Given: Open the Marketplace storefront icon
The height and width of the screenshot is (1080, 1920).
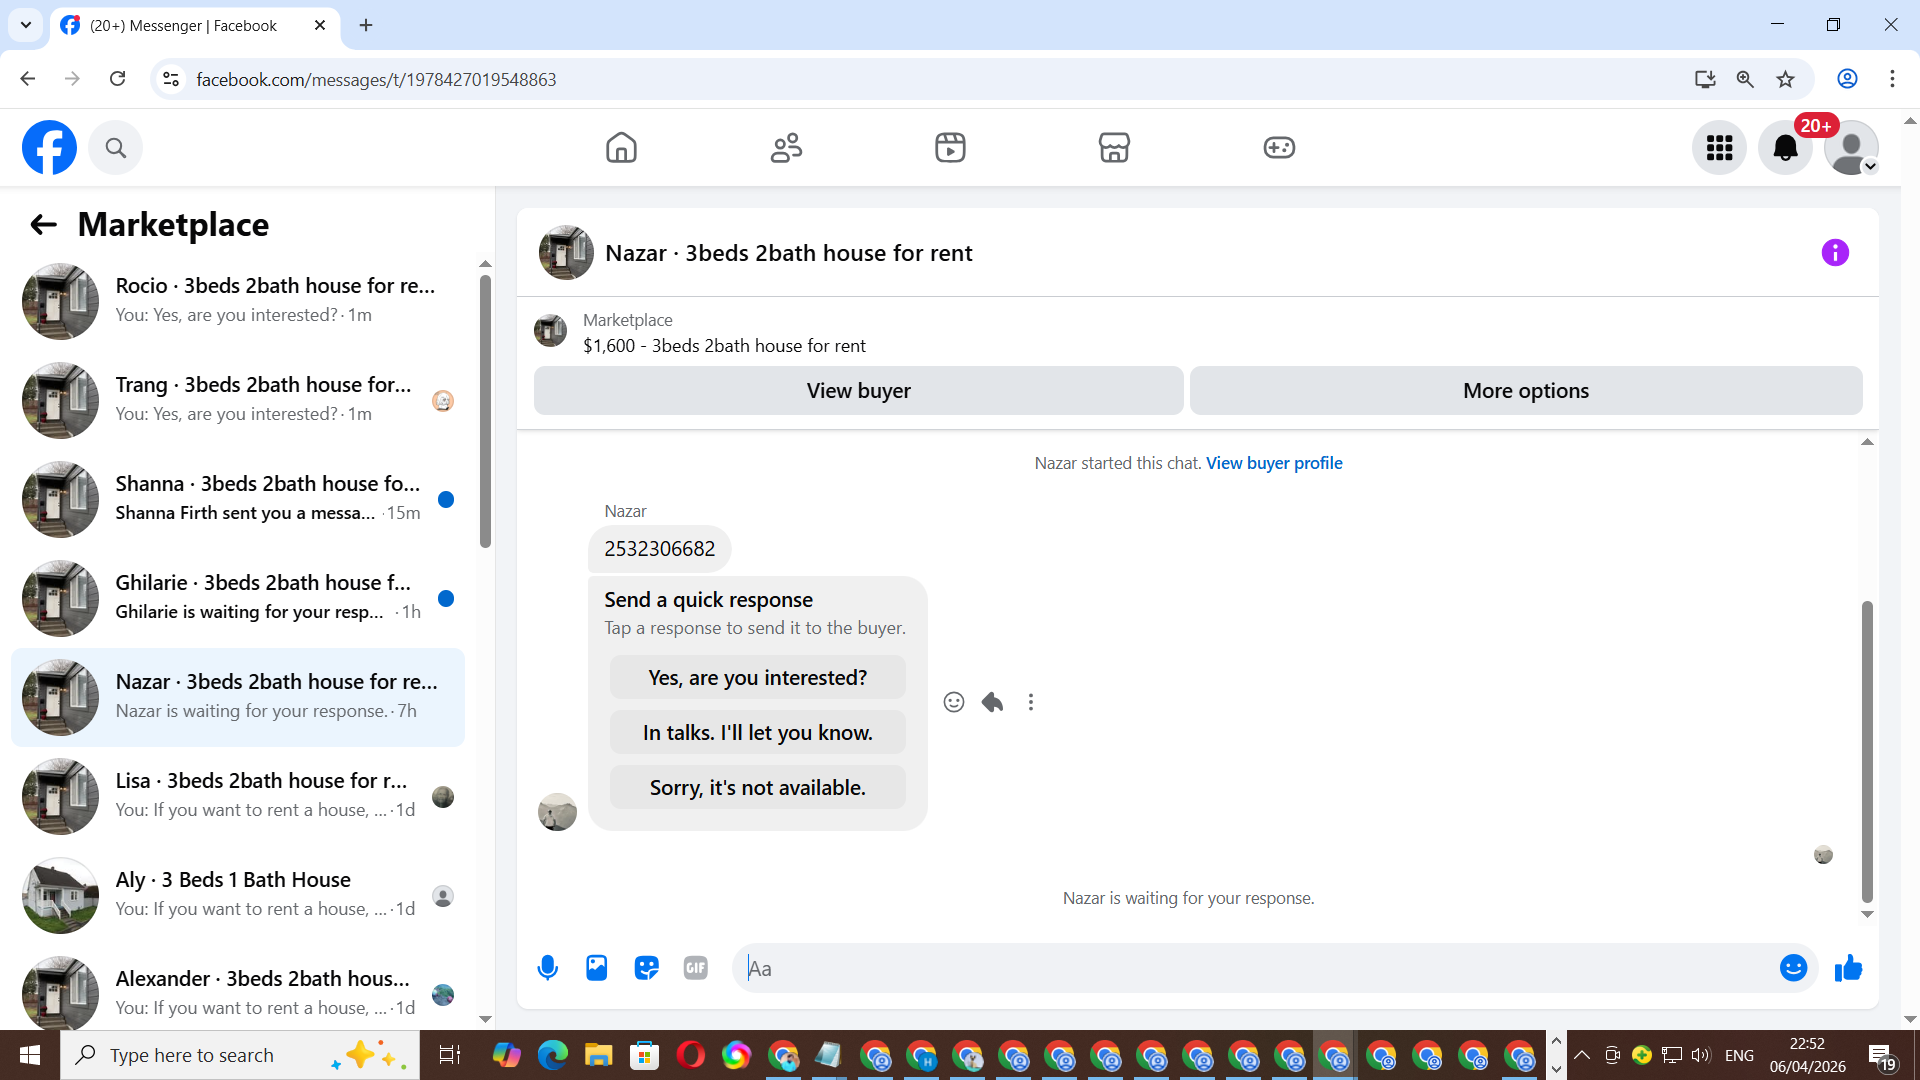Looking at the screenshot, I should tap(1114, 148).
